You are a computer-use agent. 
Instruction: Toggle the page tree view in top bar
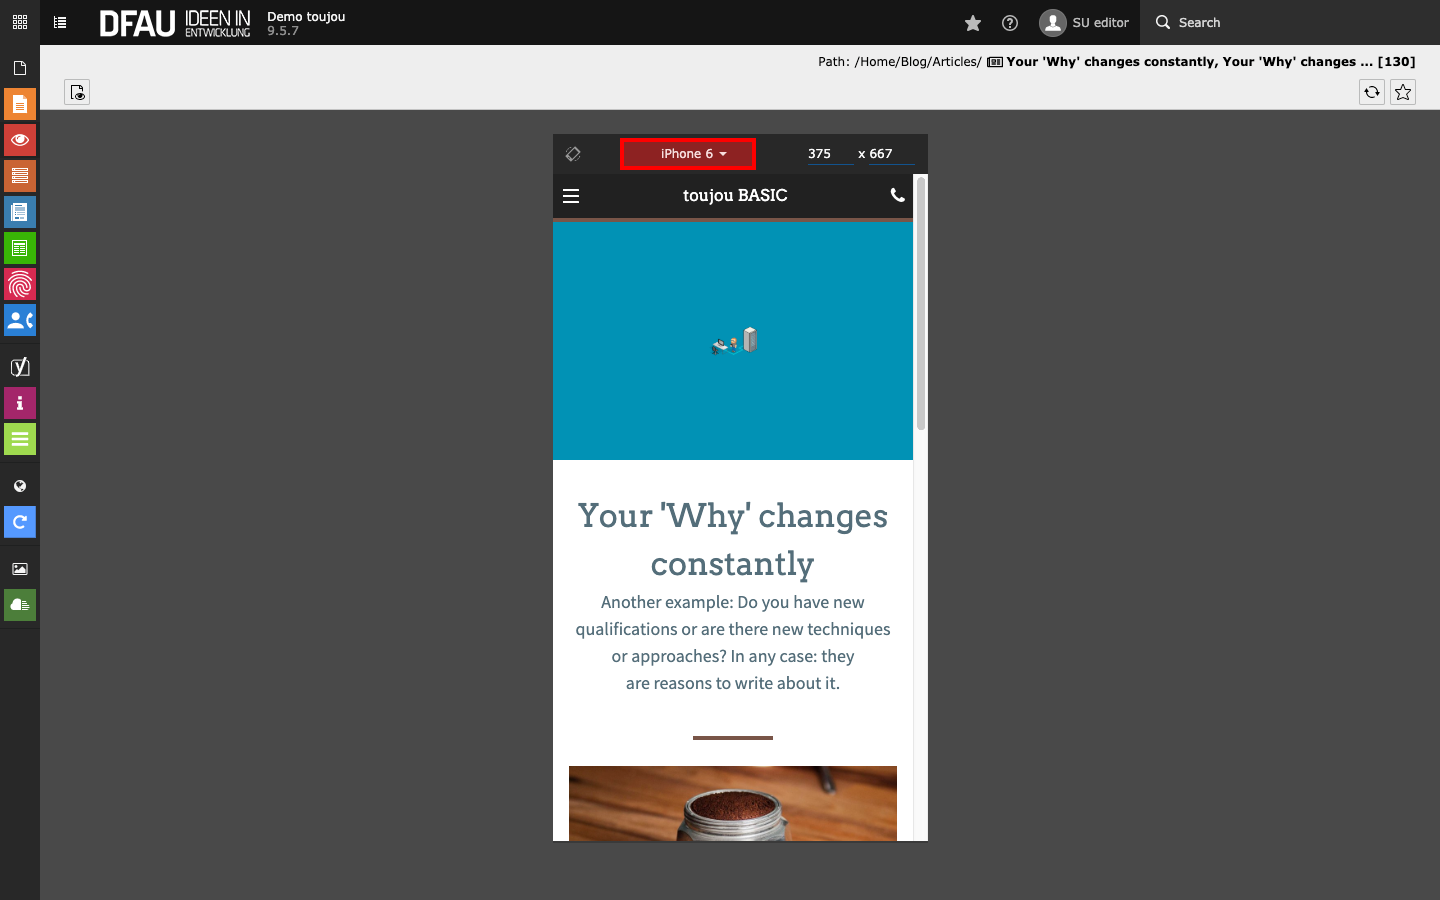click(x=60, y=22)
